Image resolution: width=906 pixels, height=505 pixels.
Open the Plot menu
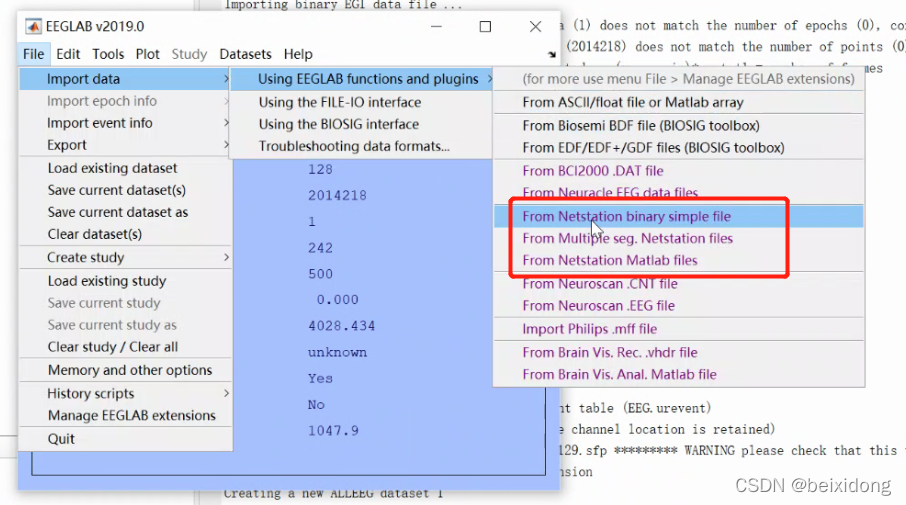[147, 54]
